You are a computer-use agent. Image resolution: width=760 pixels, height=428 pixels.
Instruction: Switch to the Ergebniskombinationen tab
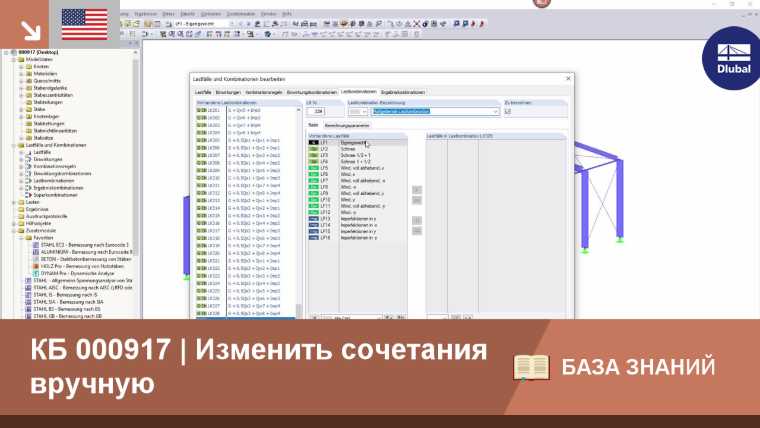point(403,92)
